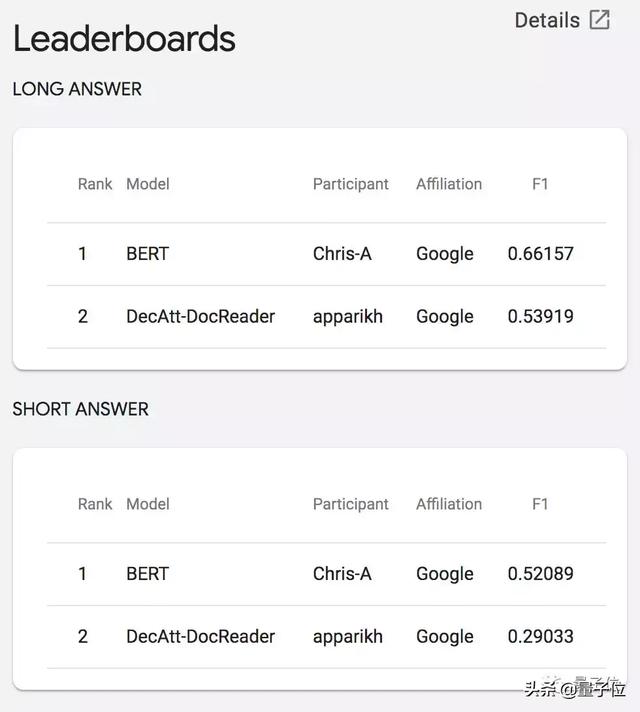Click Chris-A participant in Long Answer table

(342, 253)
